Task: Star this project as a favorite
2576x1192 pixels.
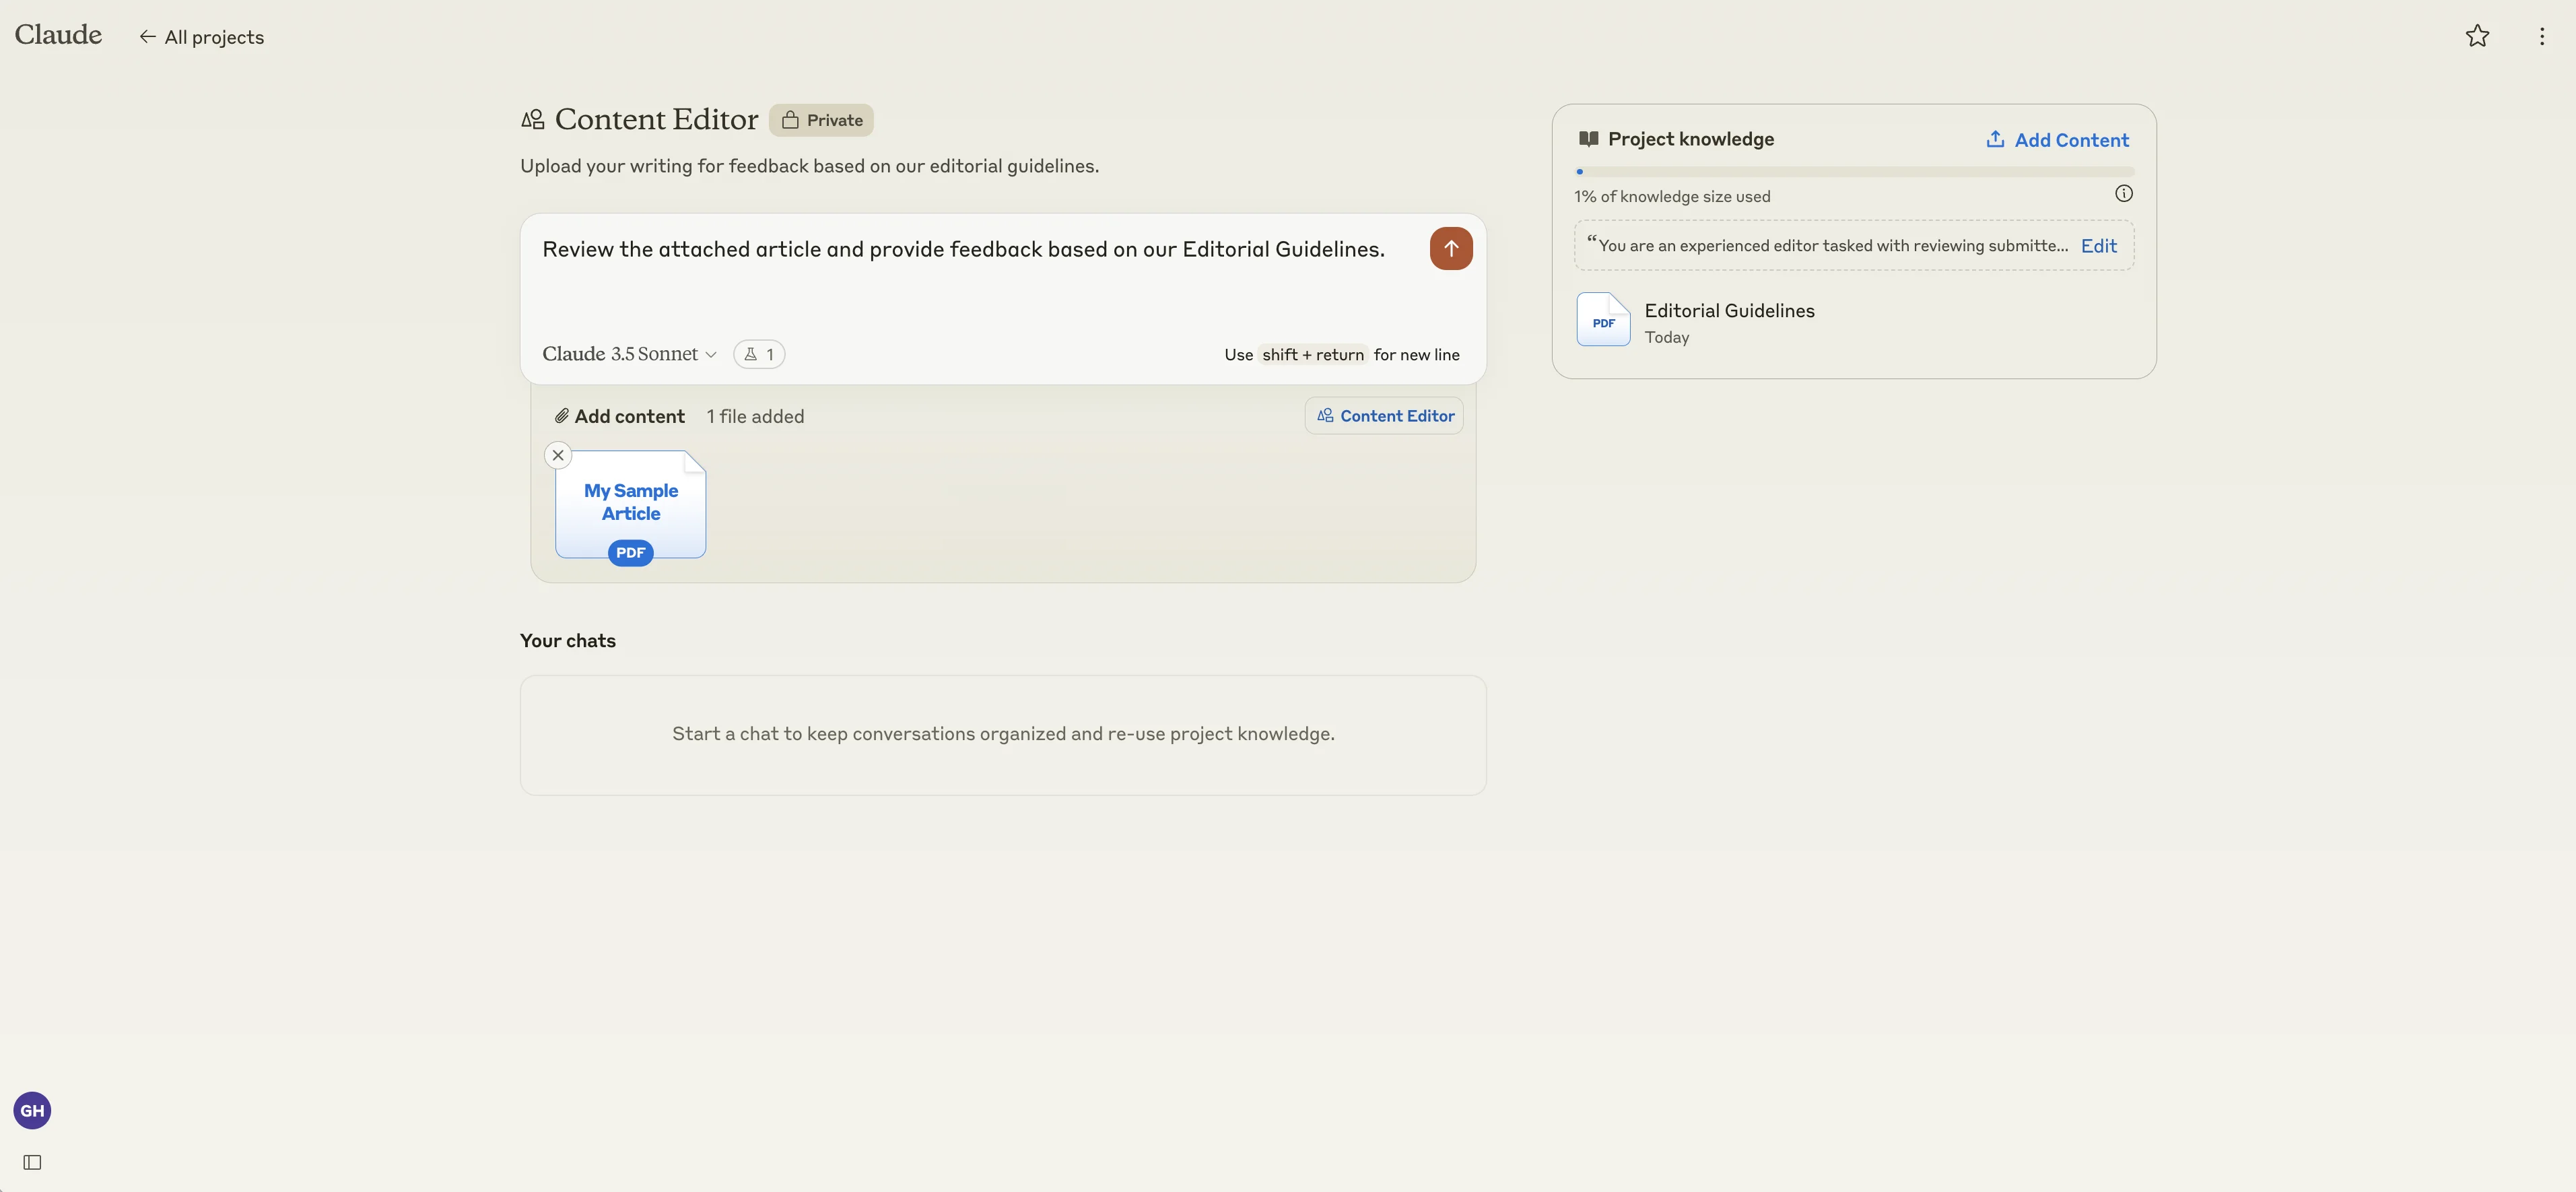Action: pyautogui.click(x=2476, y=37)
